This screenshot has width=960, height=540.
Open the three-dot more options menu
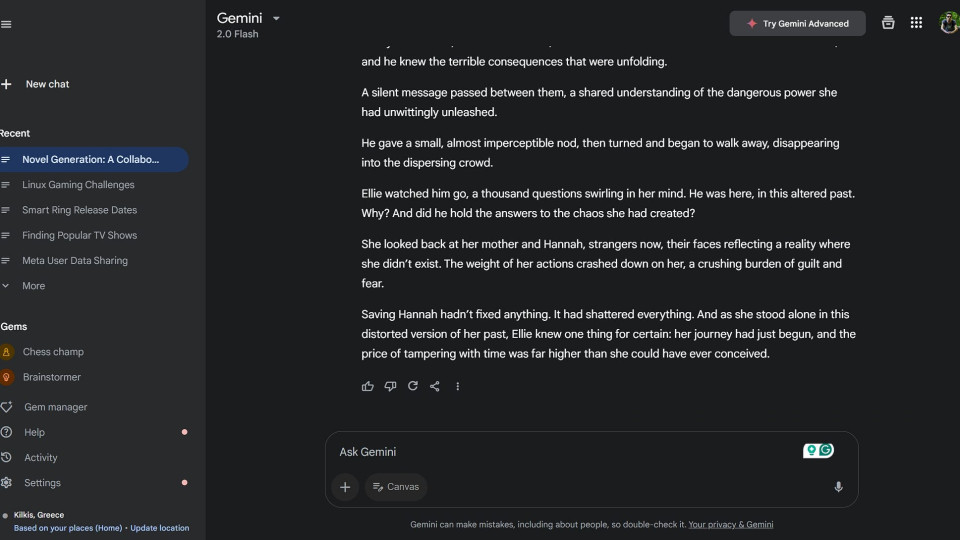[x=458, y=386]
